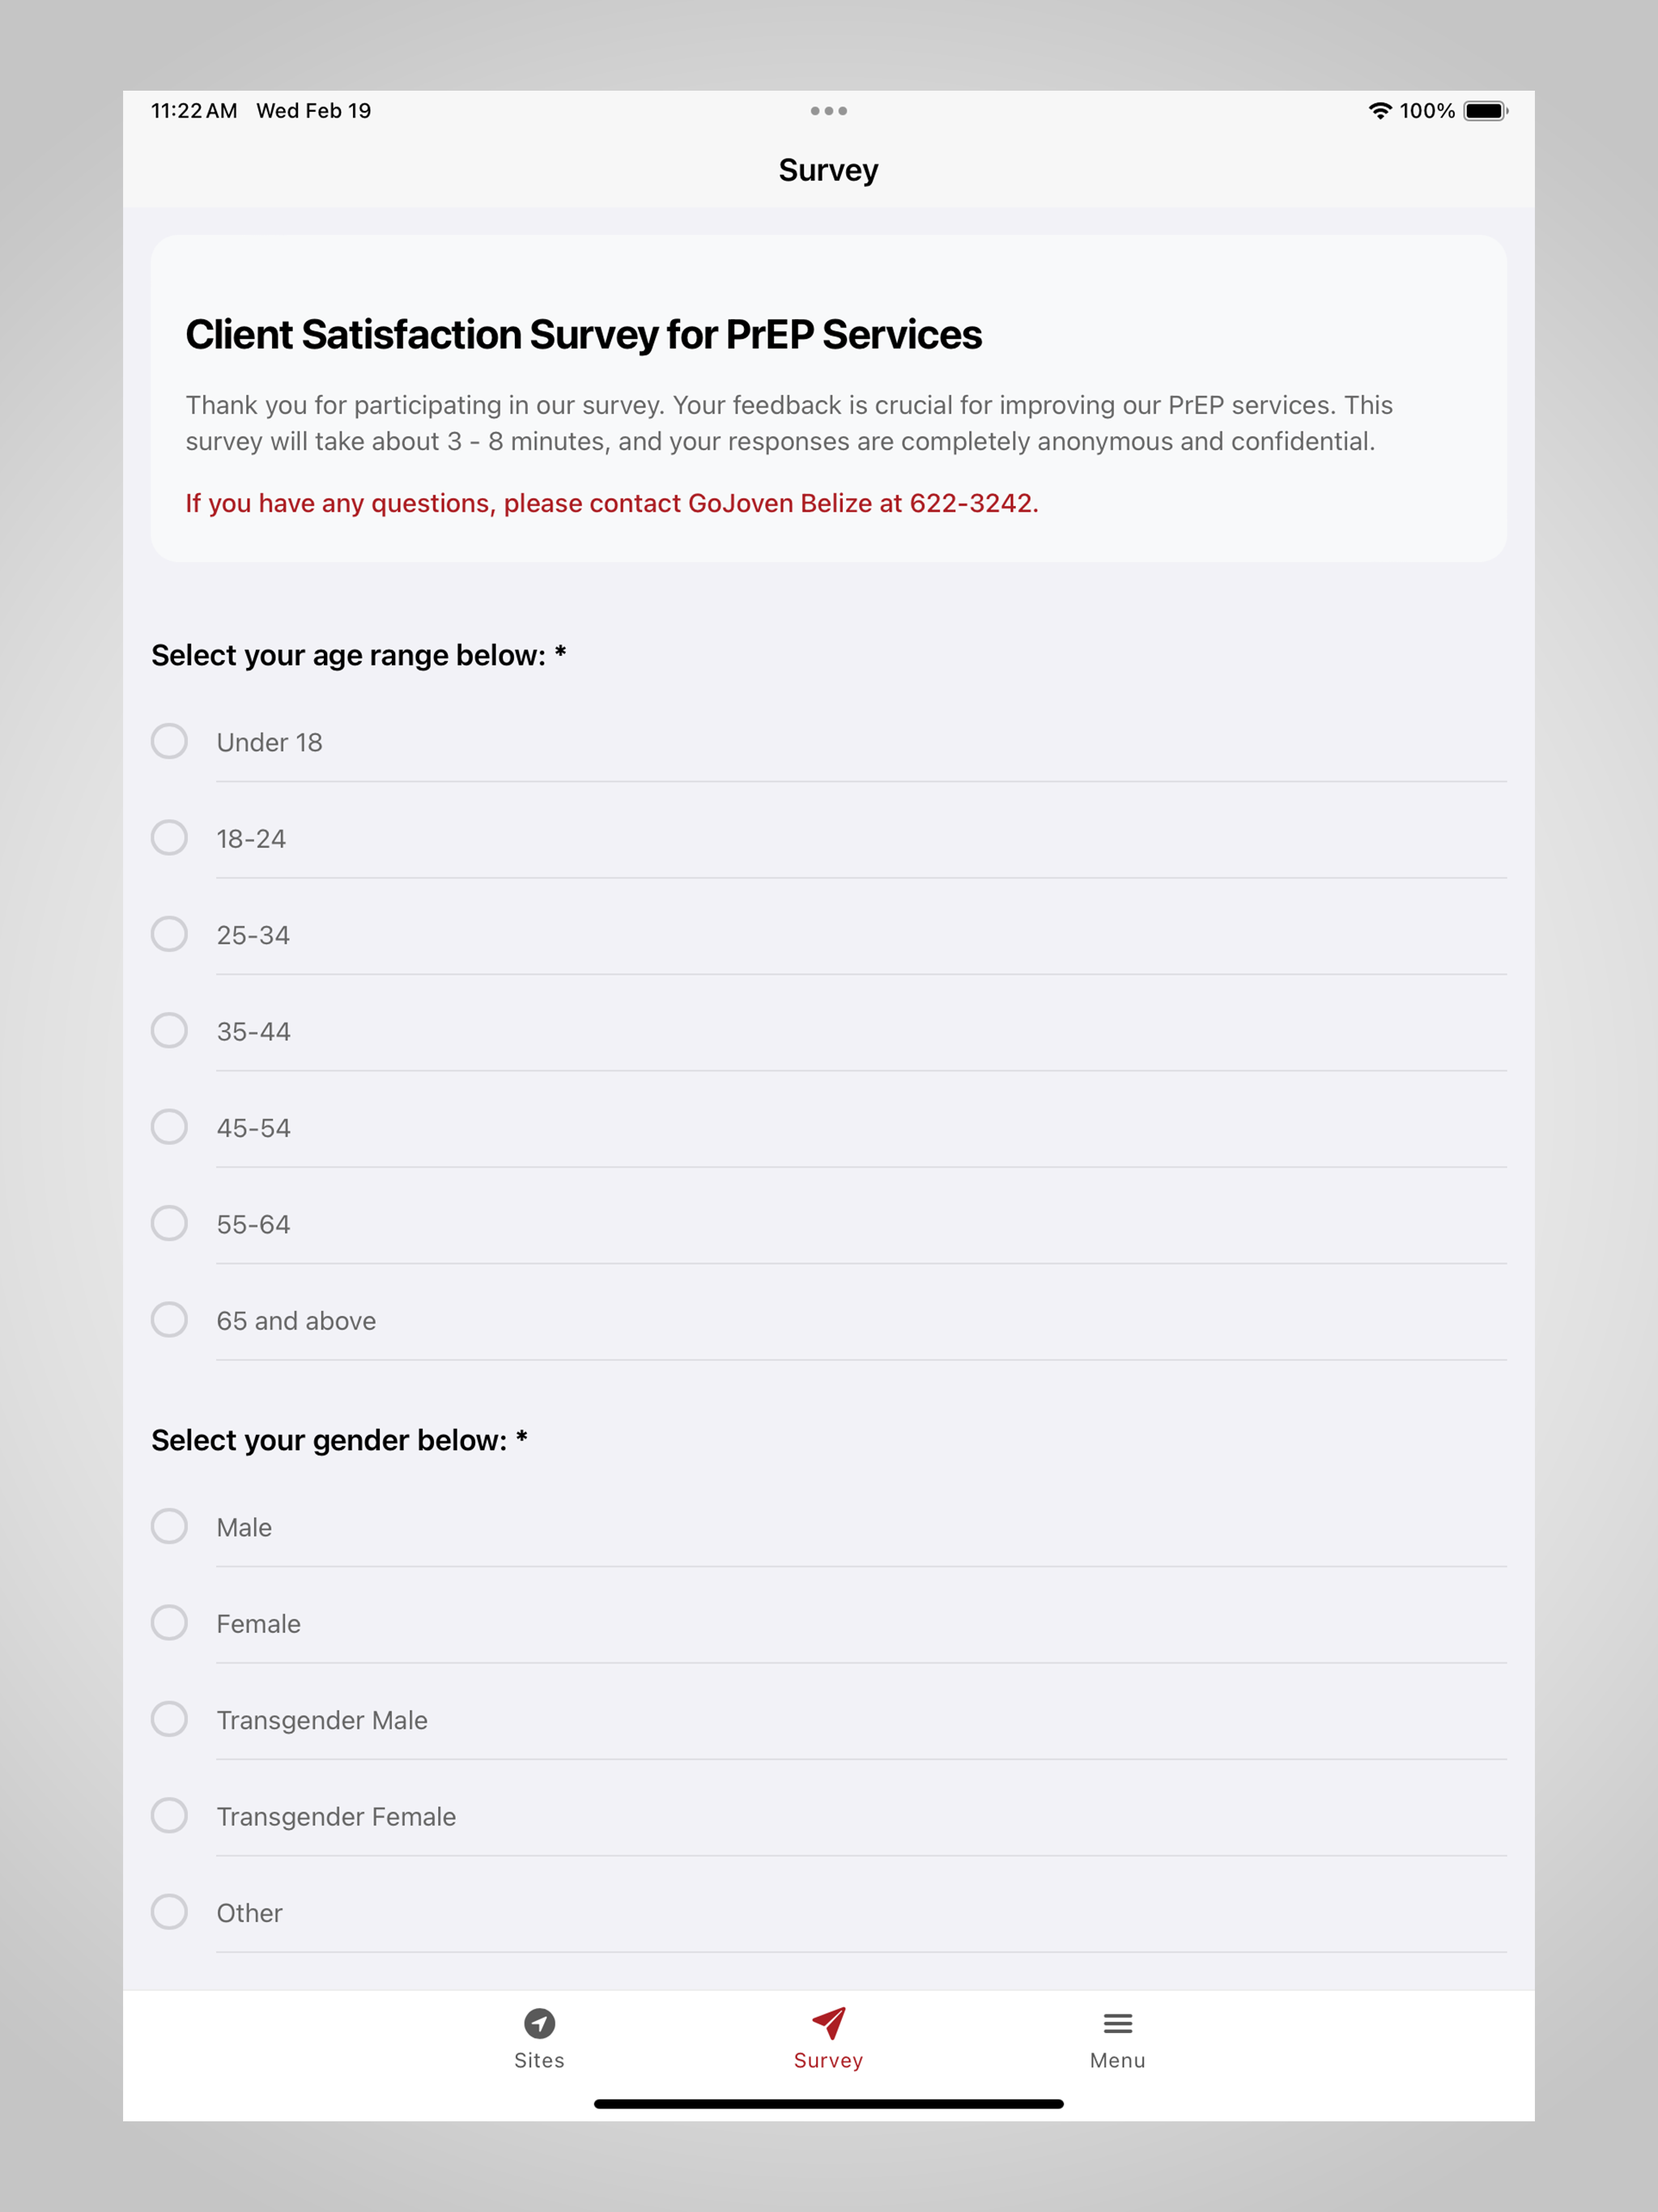Open the Menu hamburger icon
The image size is (1658, 2212).
click(1117, 2023)
